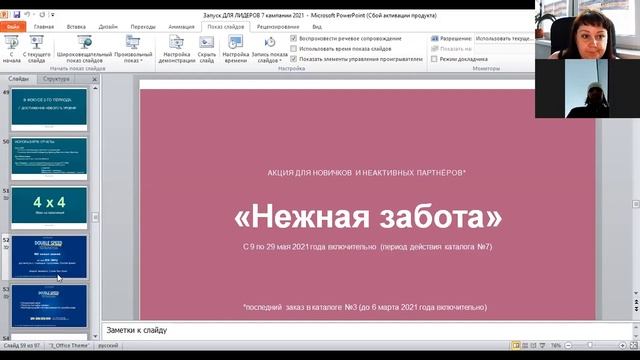The width and height of the screenshot is (640, 360).
Task: Enable 'Использовать время показа слайдов' checkbox
Action: point(293,49)
